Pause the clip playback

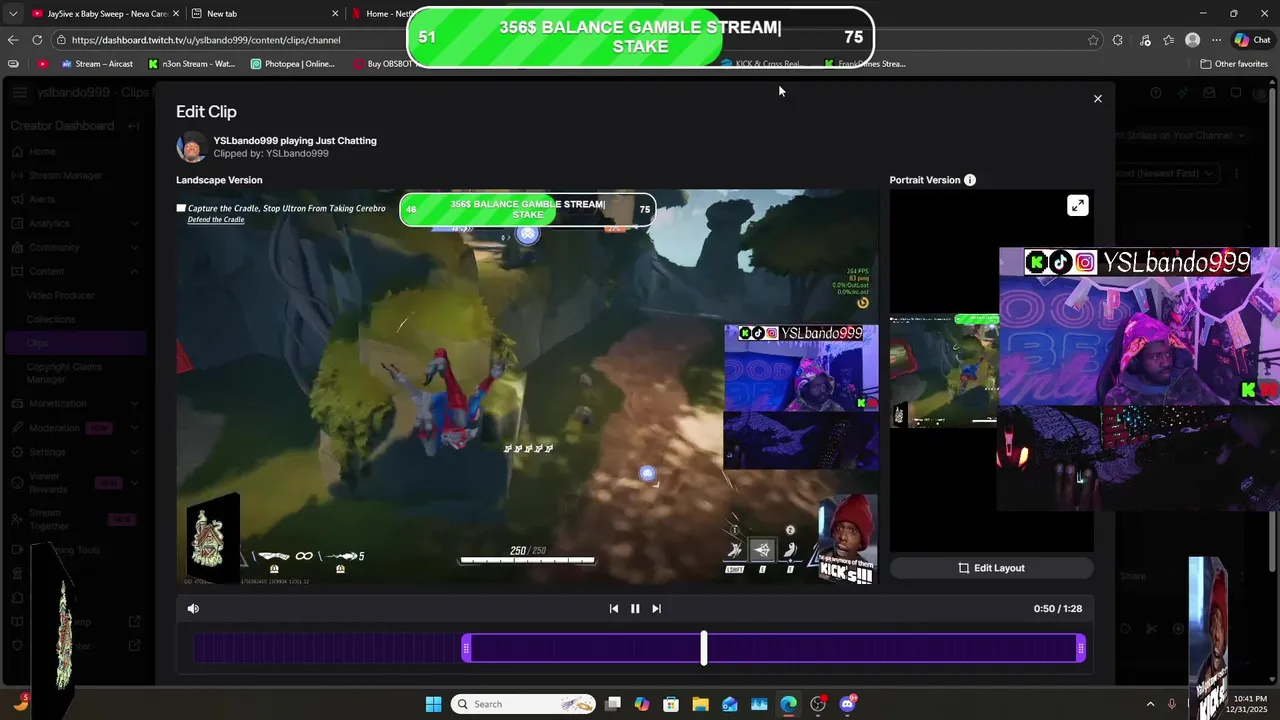tap(635, 608)
